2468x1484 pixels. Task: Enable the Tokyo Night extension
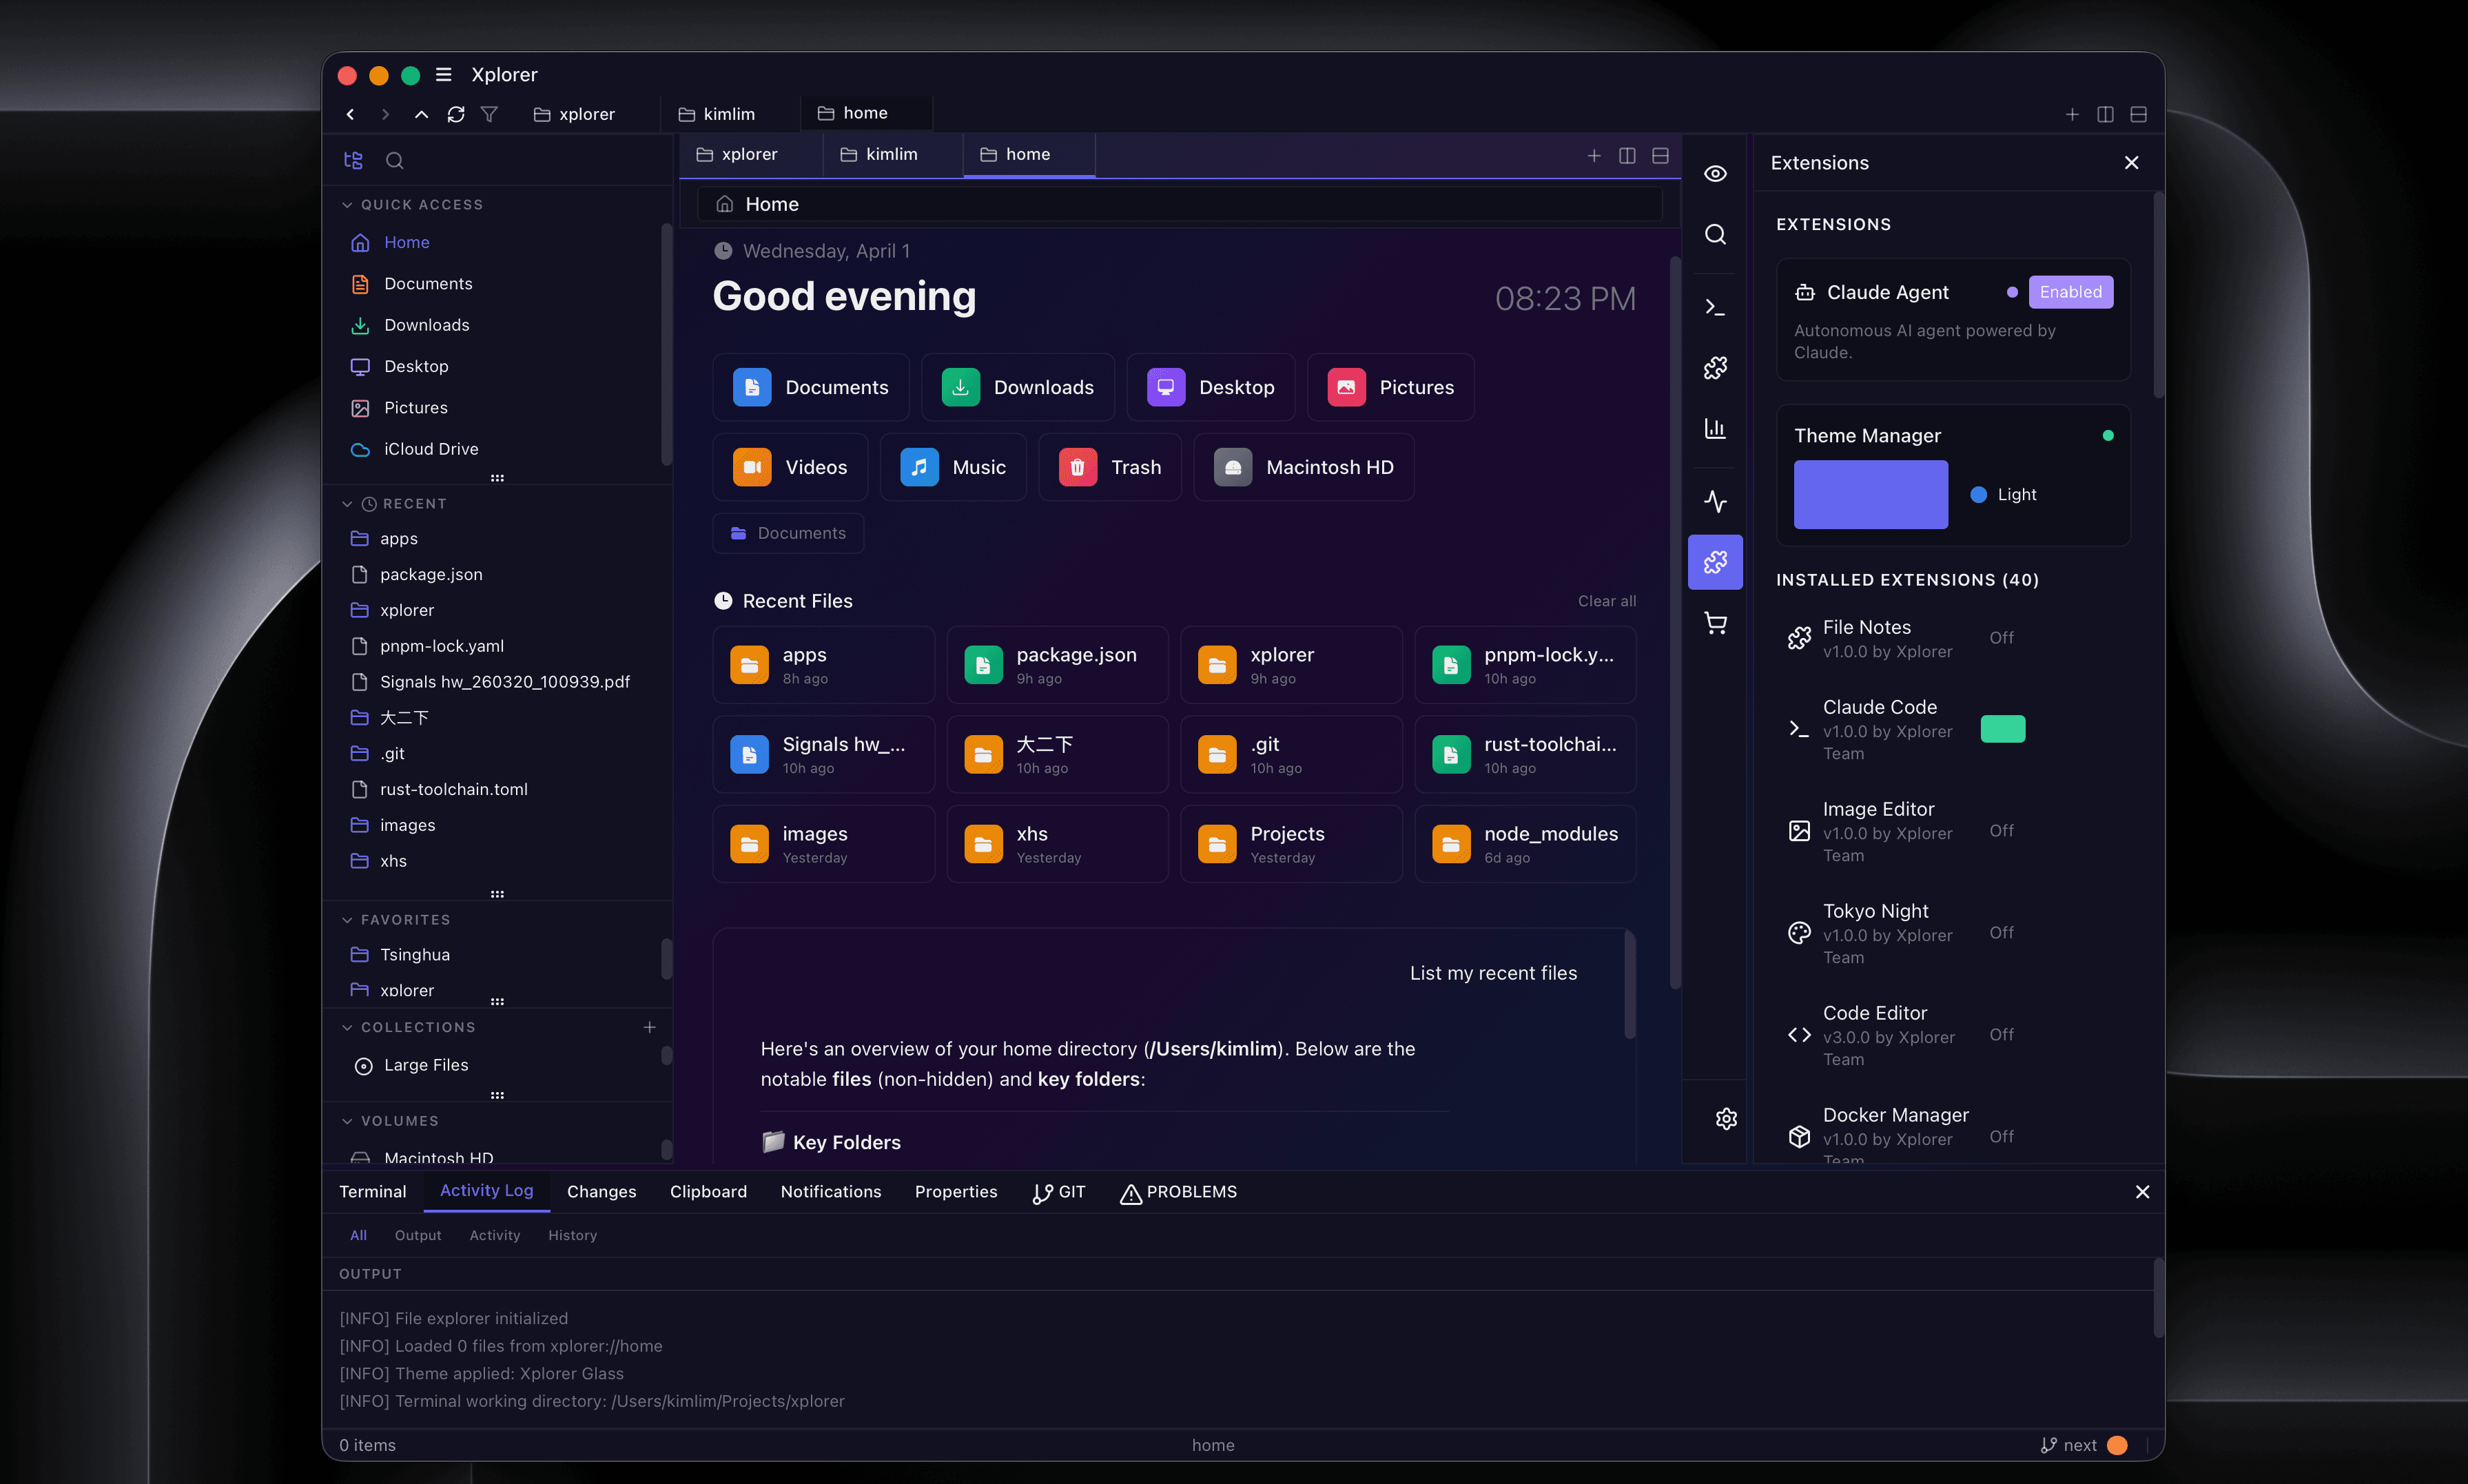2003,932
